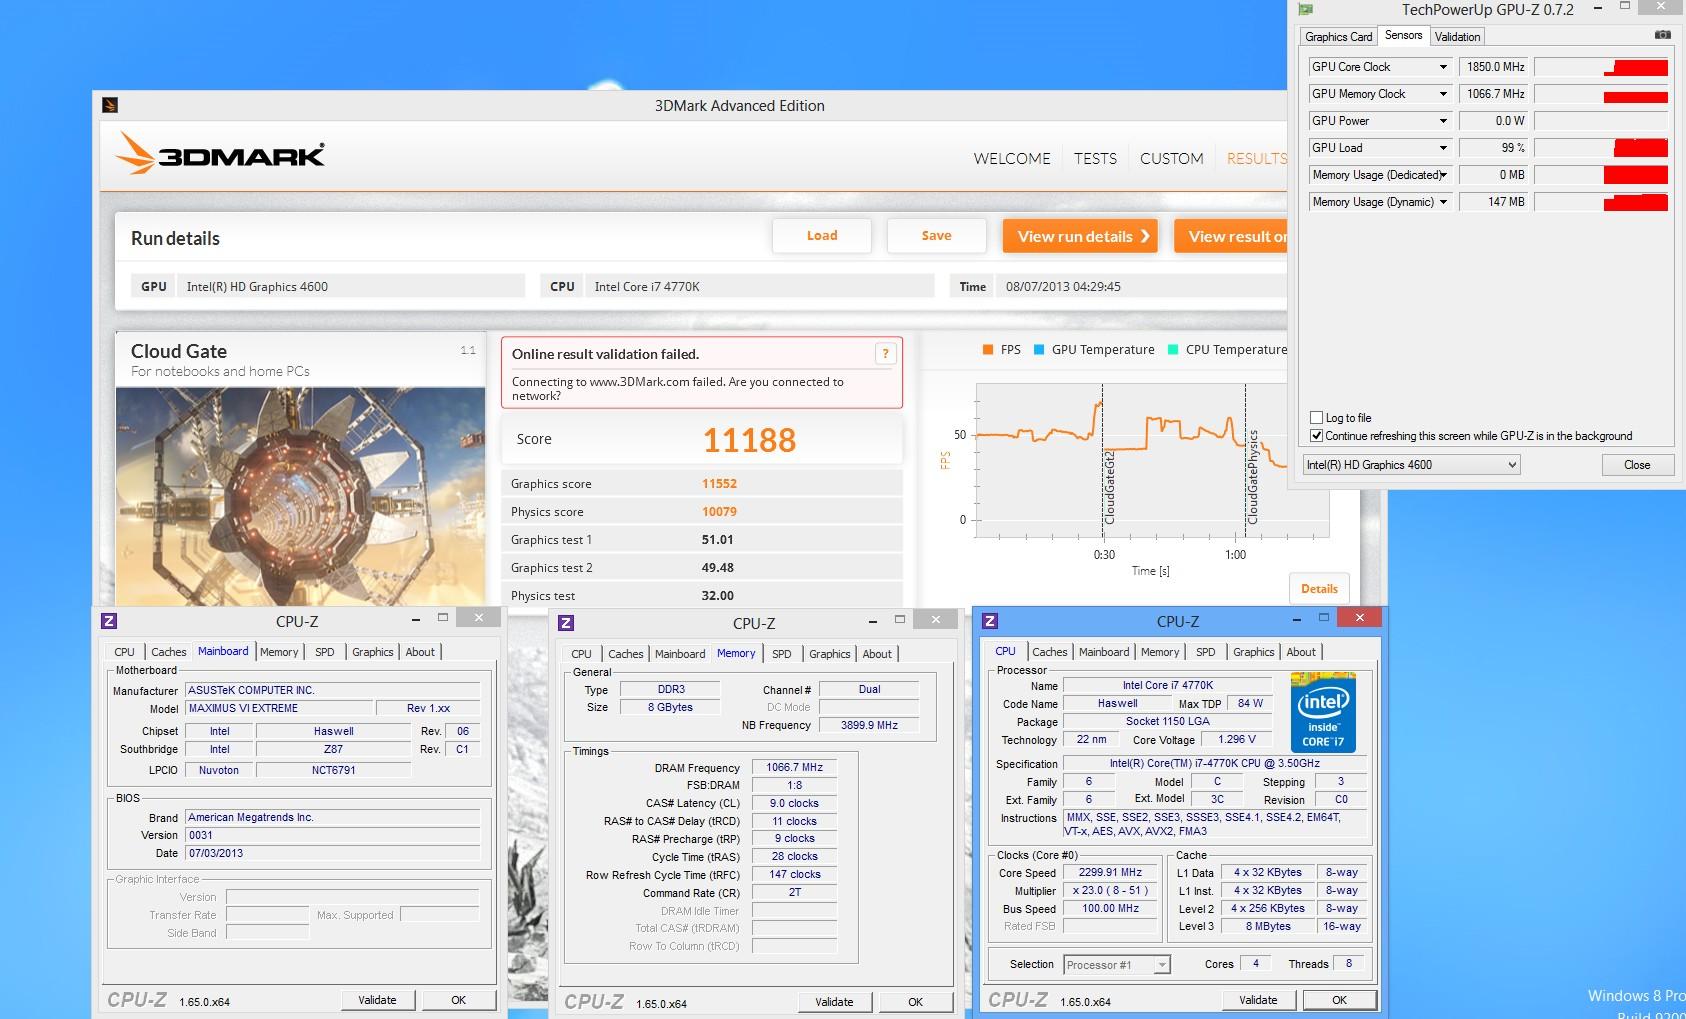Click the help question mark in validation error

[x=884, y=353]
